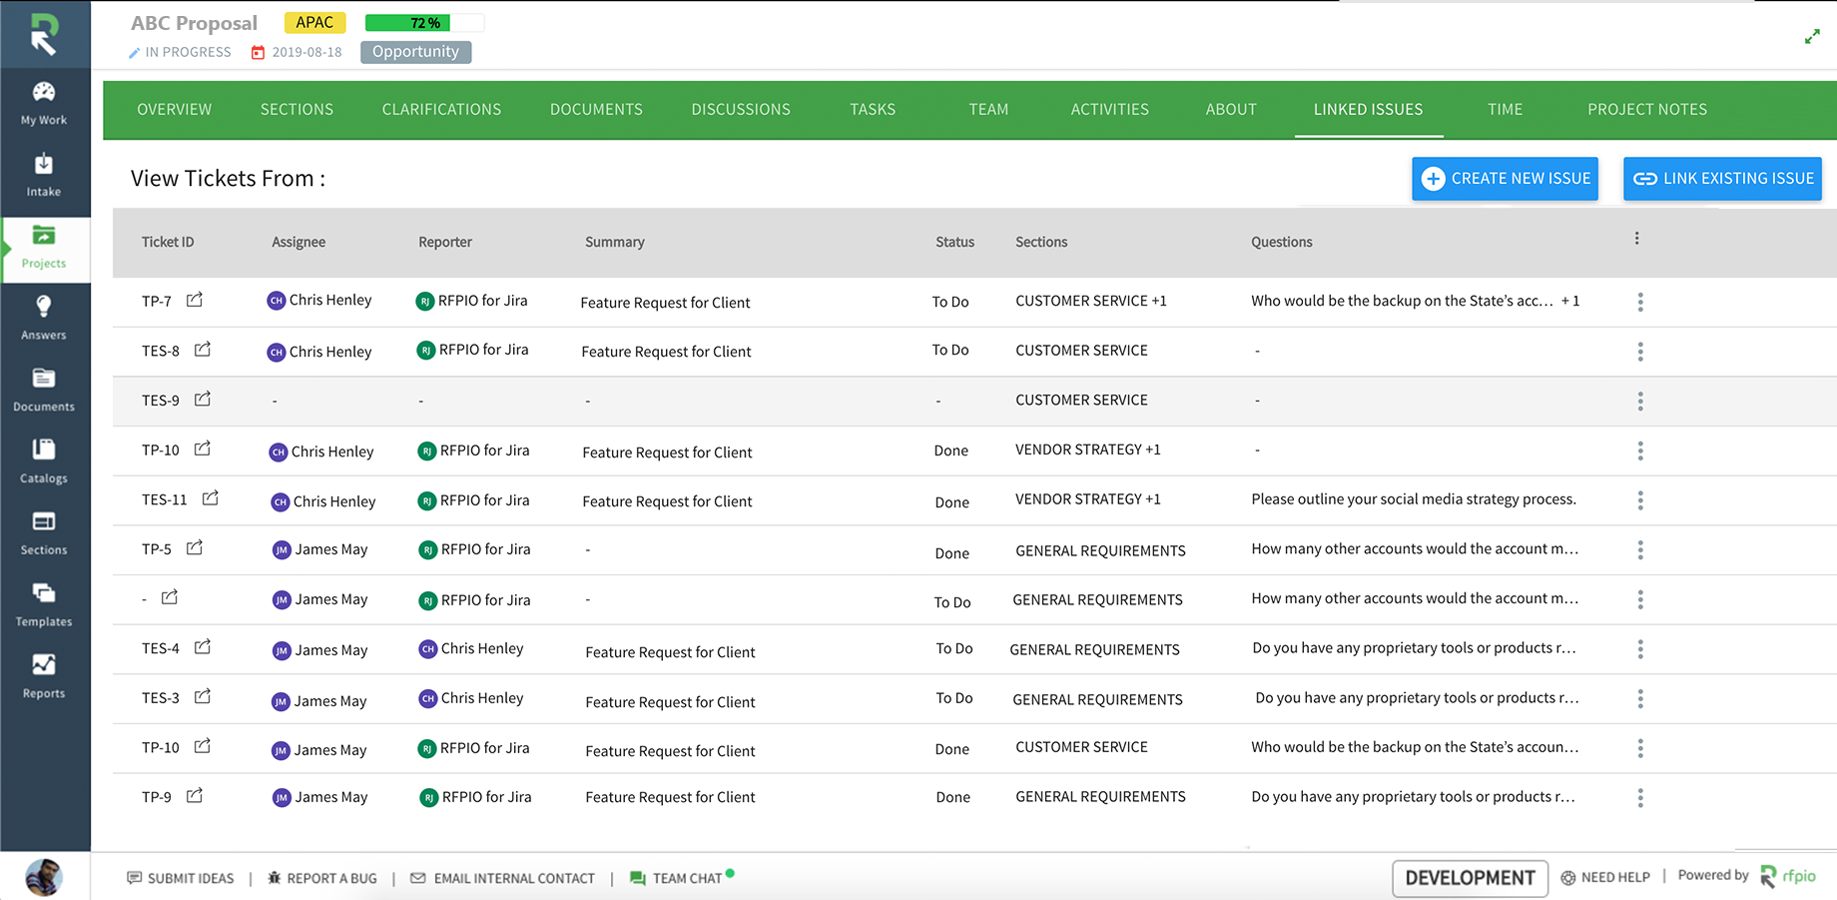
Task: Click the Create New Issue button
Action: 1504,179
